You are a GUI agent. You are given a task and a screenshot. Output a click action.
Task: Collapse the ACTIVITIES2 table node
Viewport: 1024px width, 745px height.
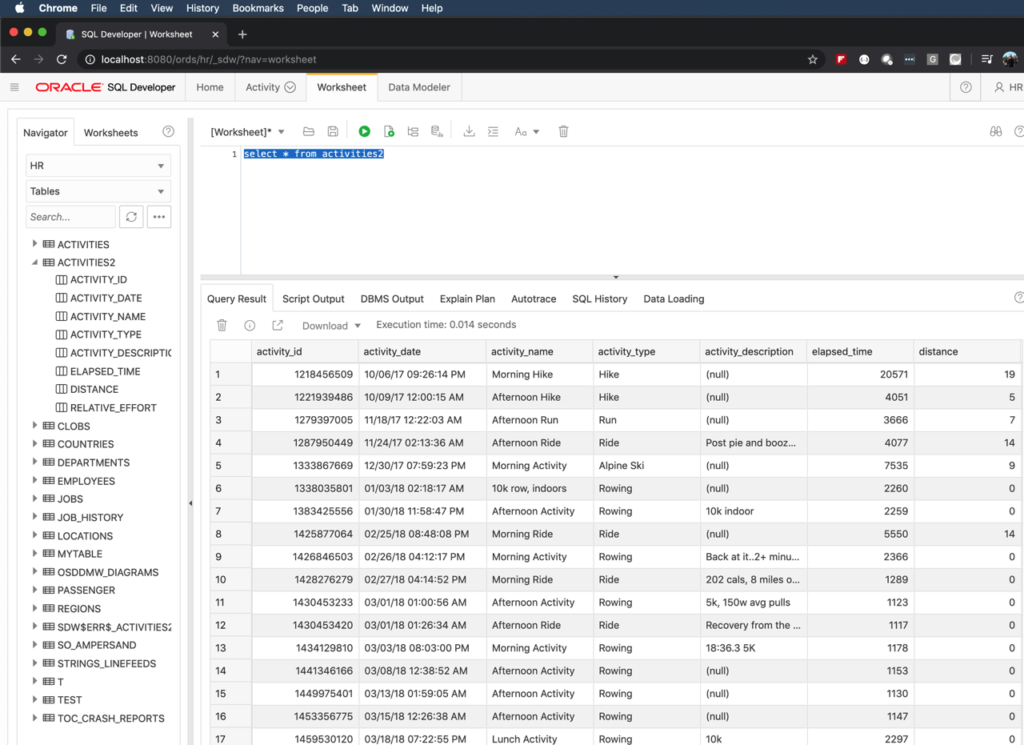pyautogui.click(x=35, y=262)
